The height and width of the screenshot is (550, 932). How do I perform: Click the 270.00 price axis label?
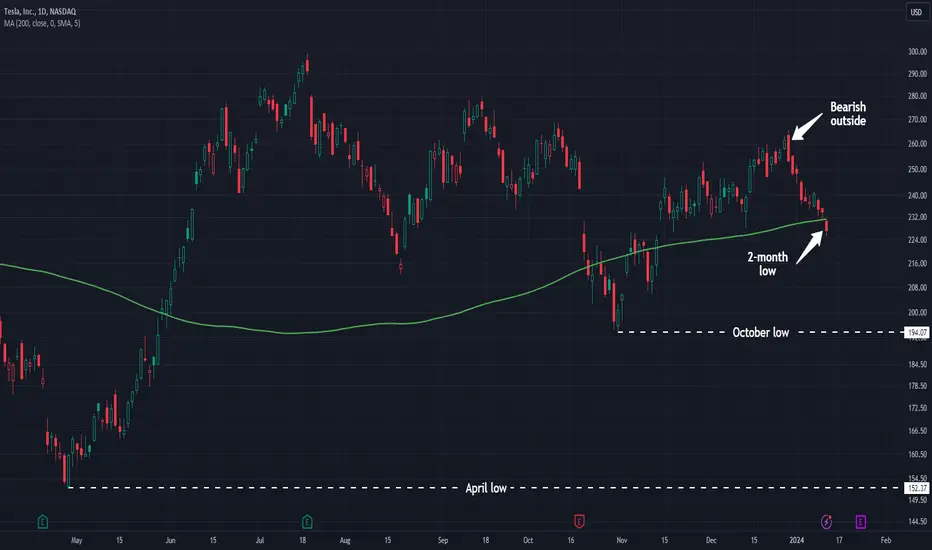(x=917, y=120)
